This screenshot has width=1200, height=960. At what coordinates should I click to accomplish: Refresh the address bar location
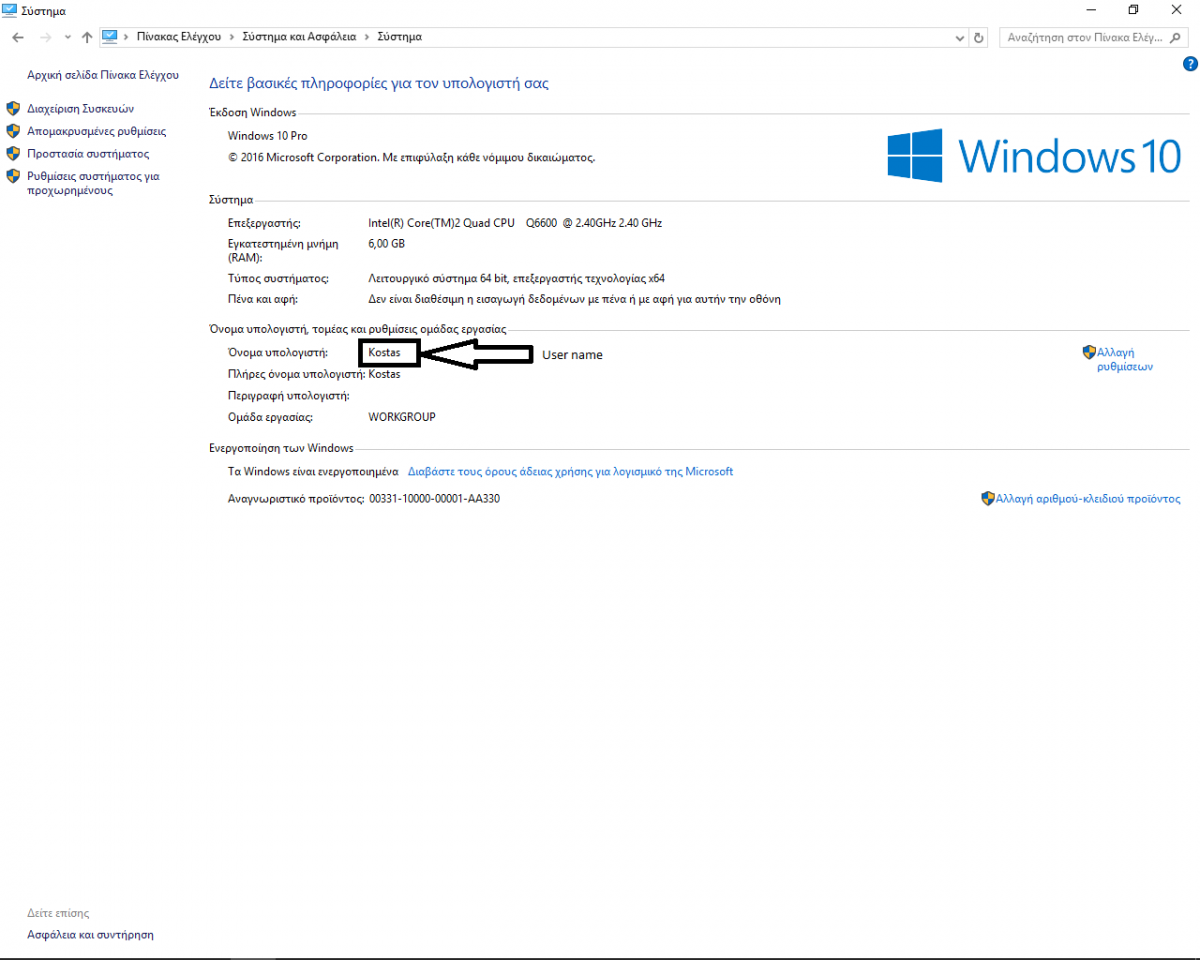pos(980,37)
